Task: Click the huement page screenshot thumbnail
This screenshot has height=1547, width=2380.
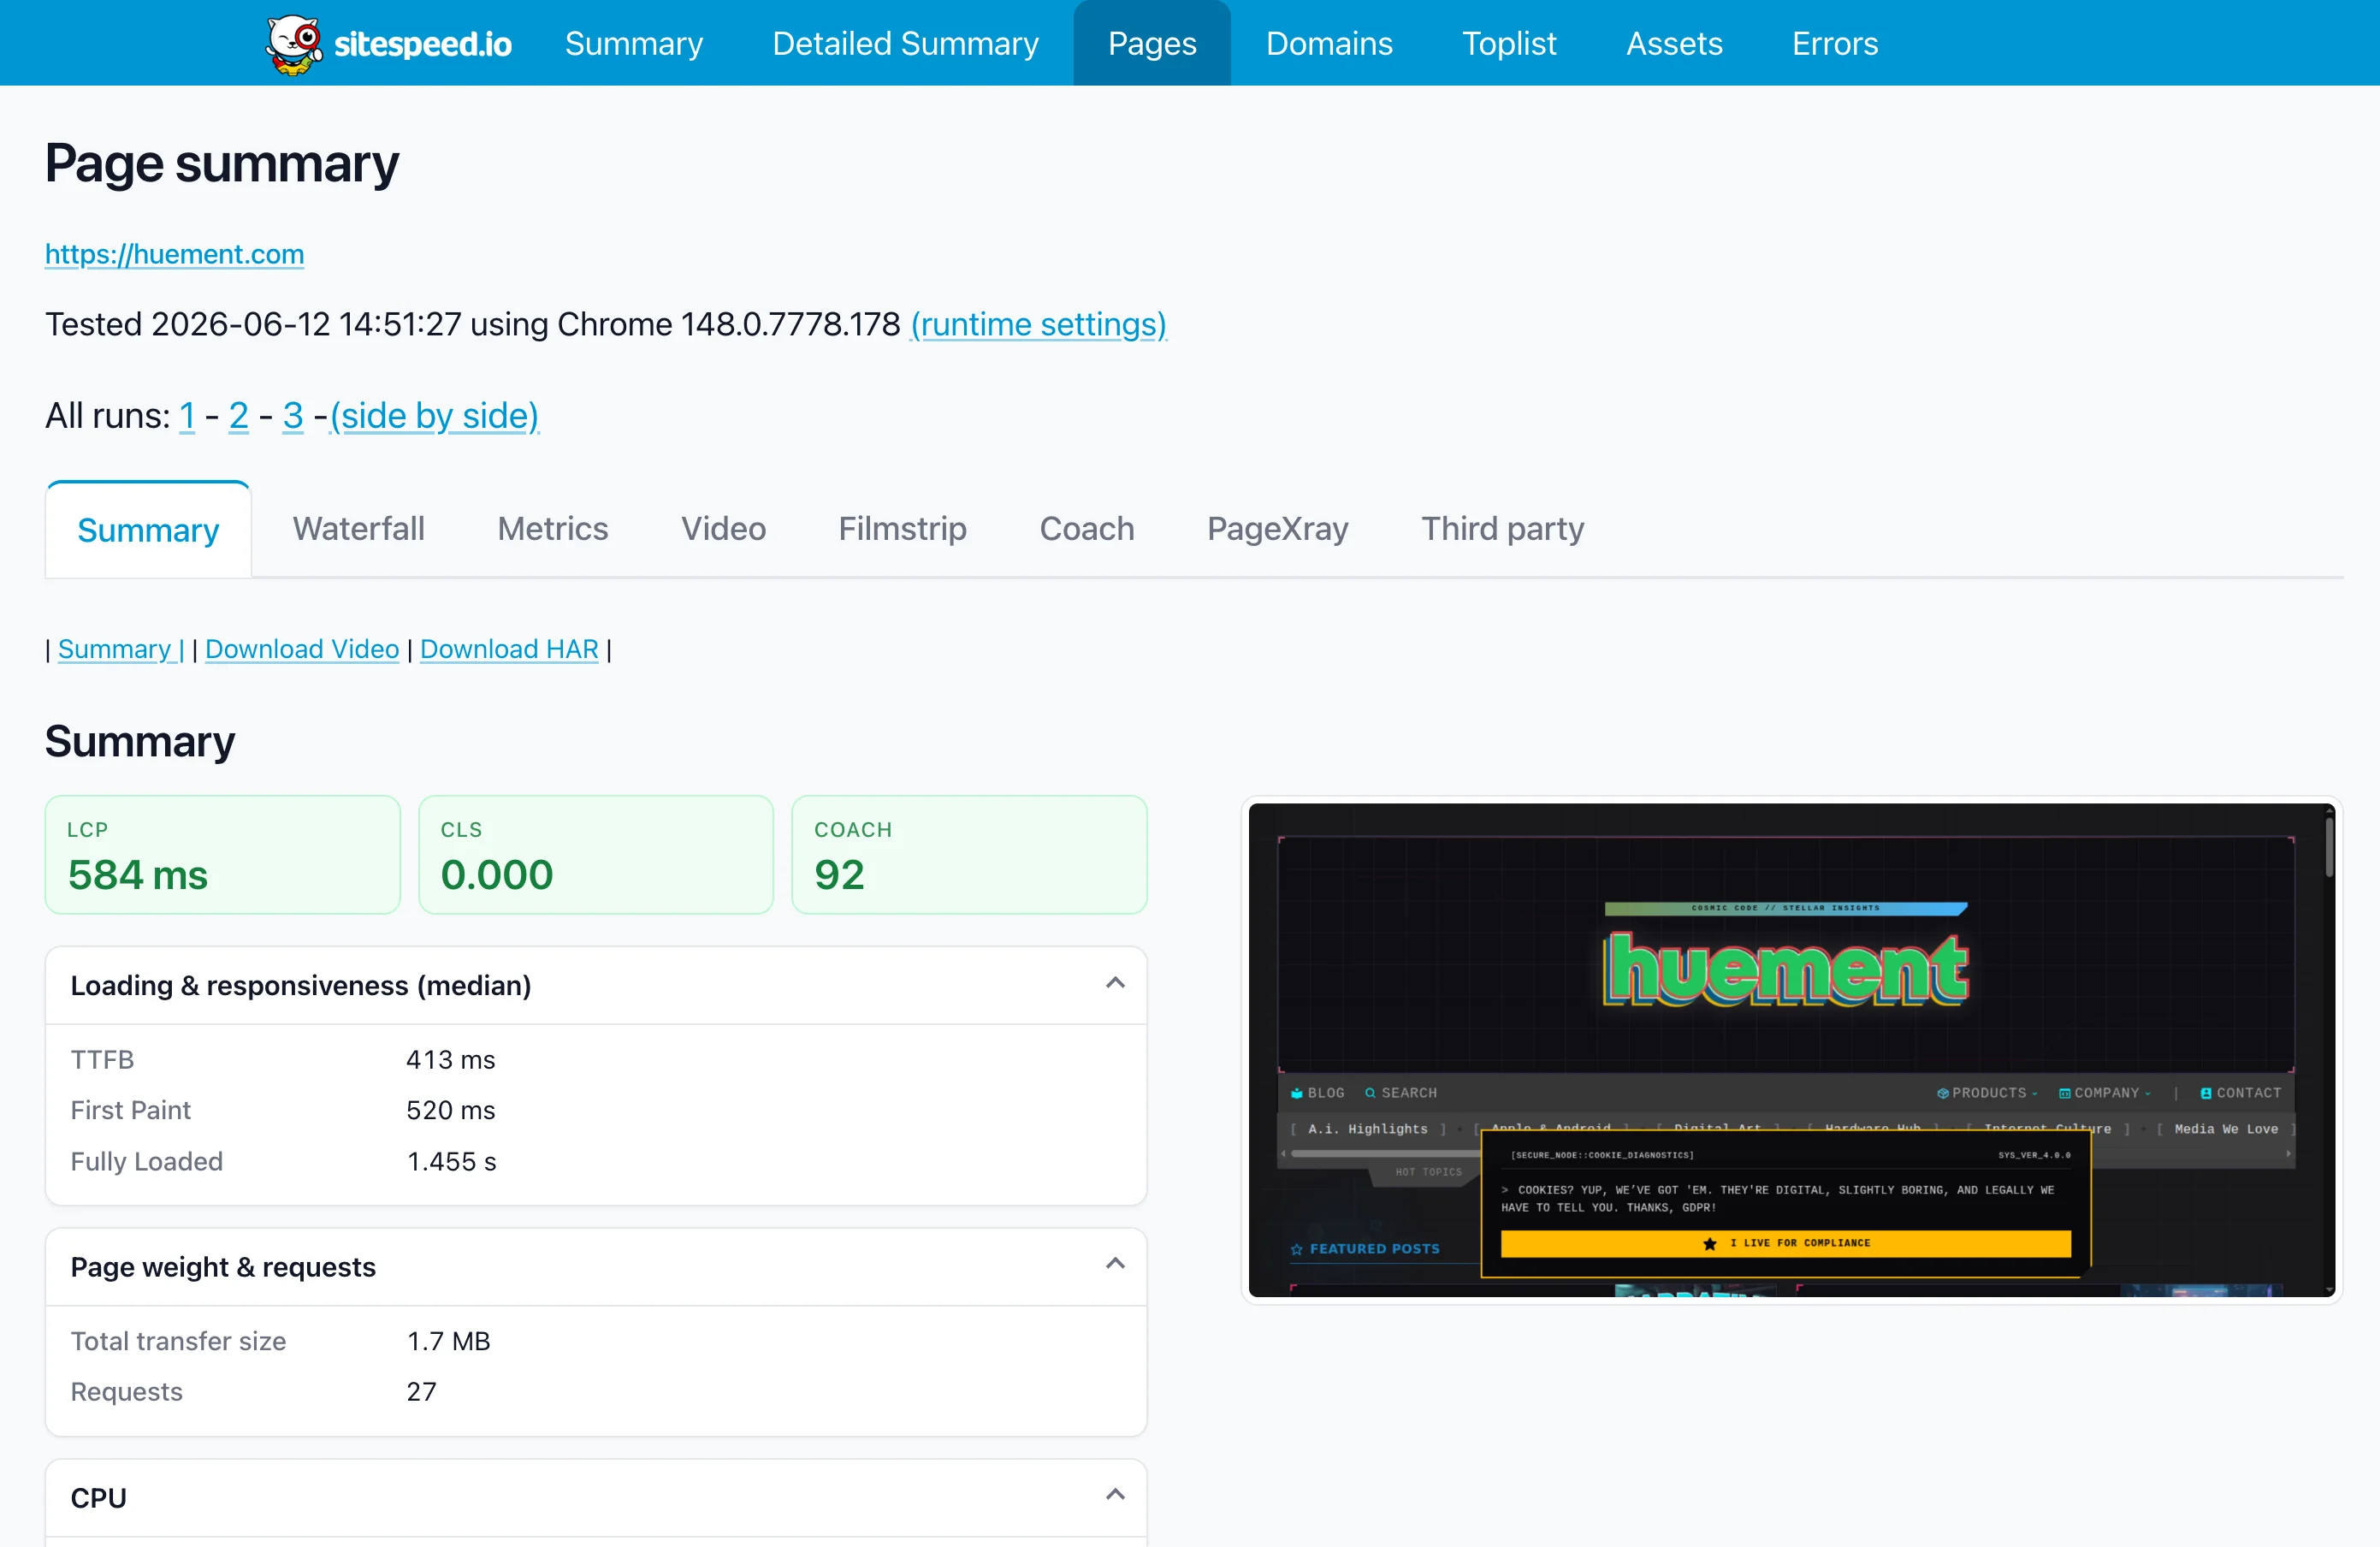Action: [1791, 1050]
